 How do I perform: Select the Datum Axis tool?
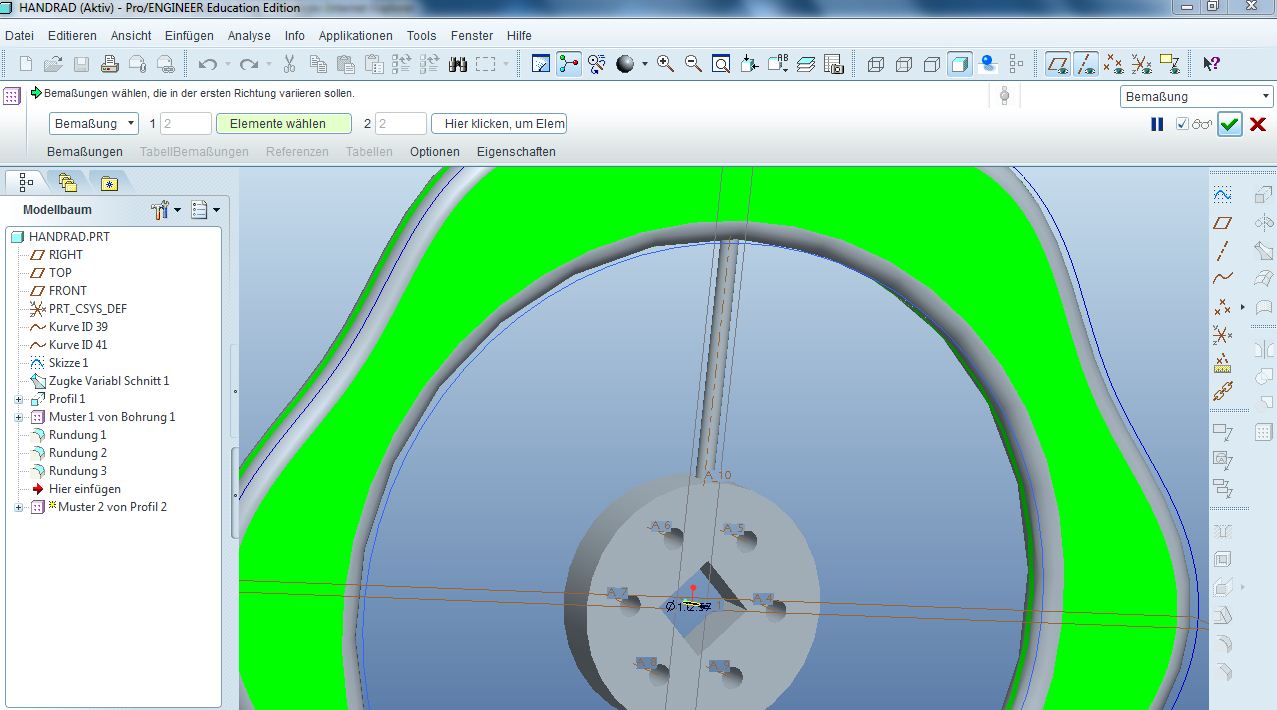coord(1222,250)
